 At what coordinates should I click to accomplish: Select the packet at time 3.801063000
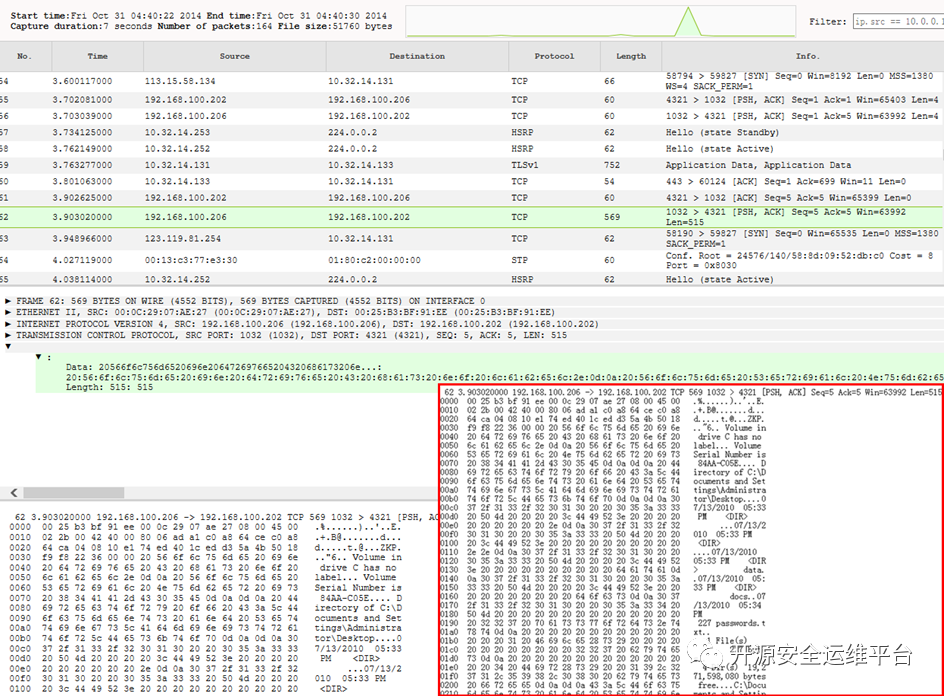82,181
